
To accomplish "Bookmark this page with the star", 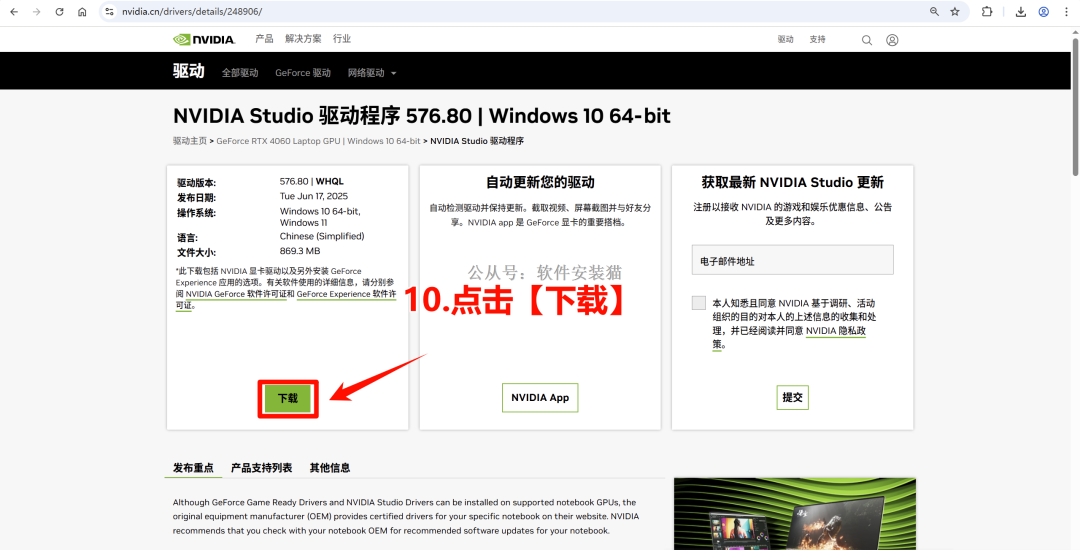I will [x=955, y=12].
